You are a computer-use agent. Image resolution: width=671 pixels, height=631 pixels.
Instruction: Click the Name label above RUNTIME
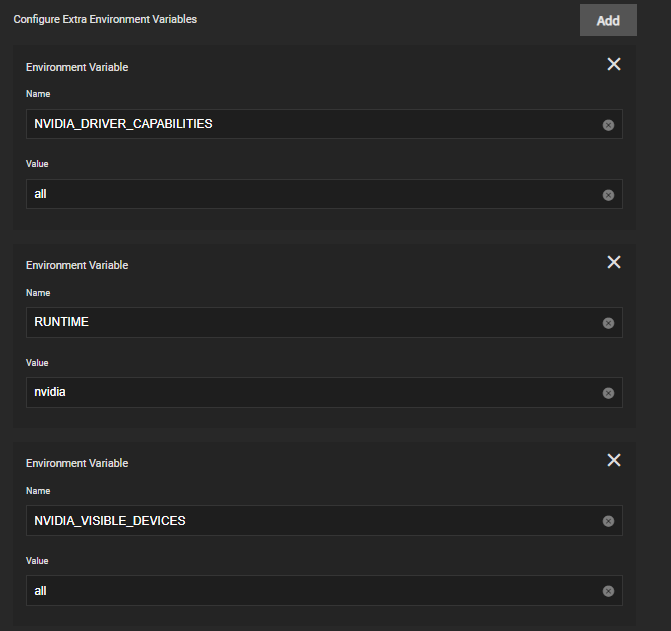[x=38, y=293]
